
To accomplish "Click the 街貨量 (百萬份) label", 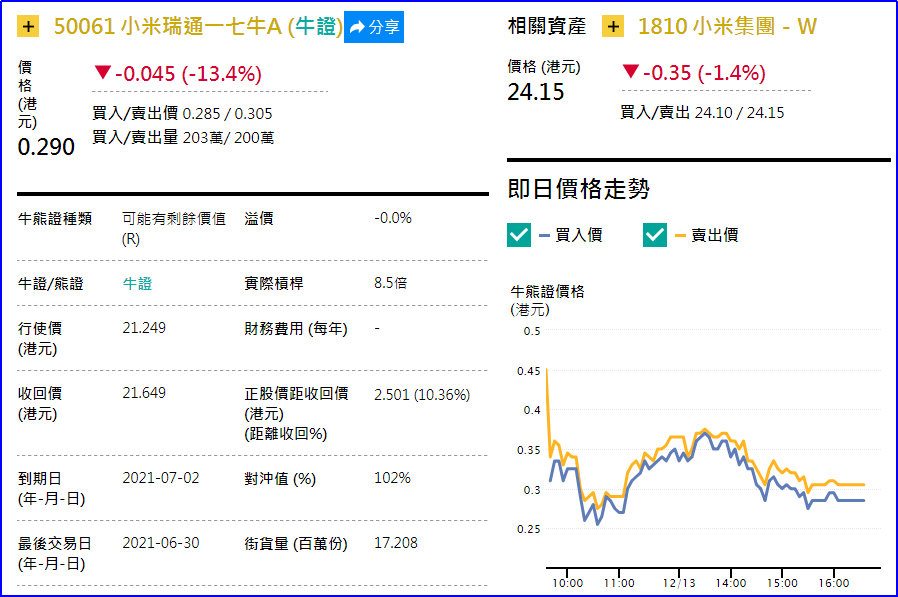I will click(x=296, y=543).
